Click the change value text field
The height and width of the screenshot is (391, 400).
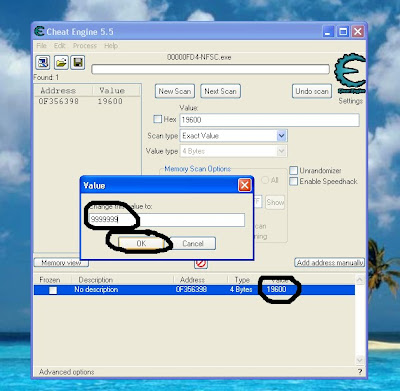167,220
